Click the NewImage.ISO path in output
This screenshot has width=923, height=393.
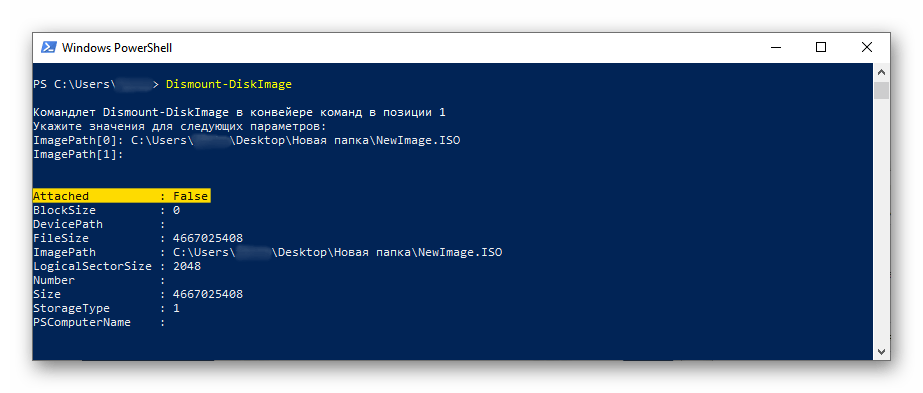pyautogui.click(x=337, y=252)
